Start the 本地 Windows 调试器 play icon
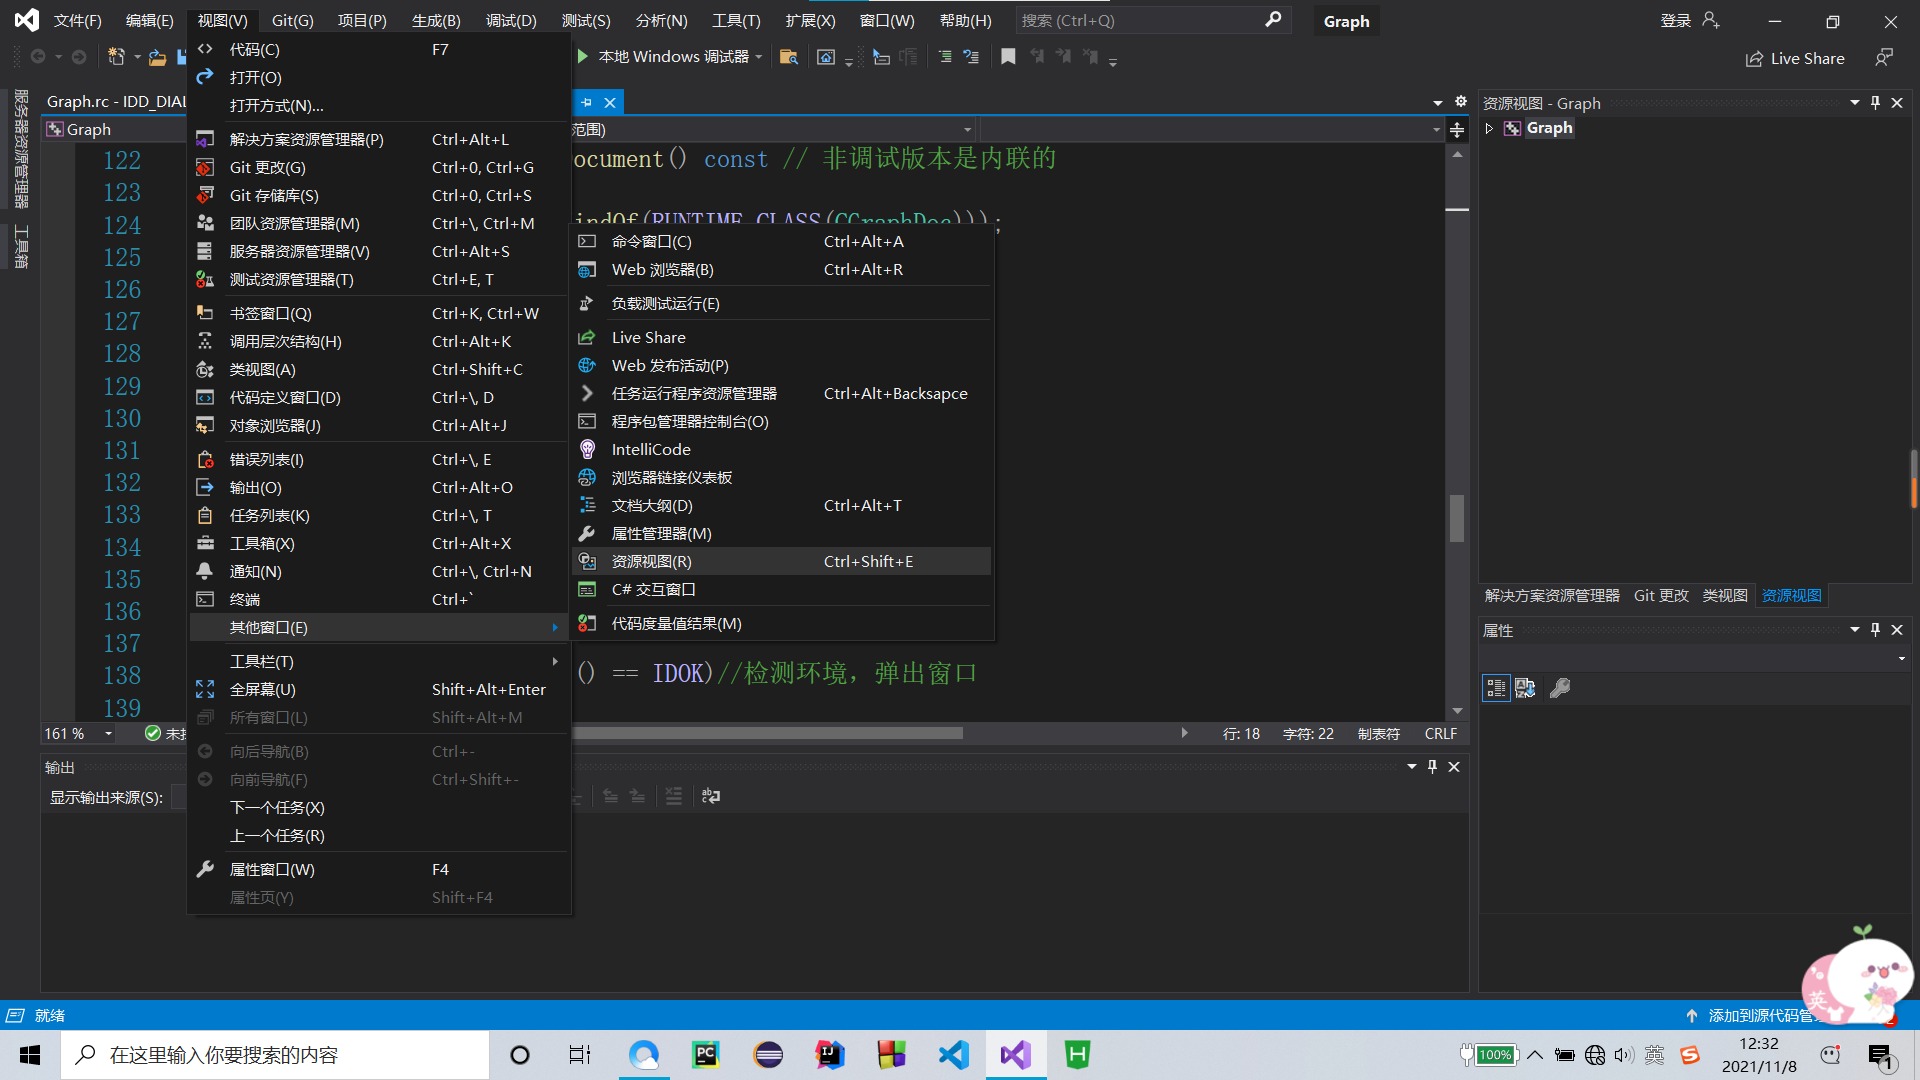The image size is (1920, 1080). [x=583, y=57]
